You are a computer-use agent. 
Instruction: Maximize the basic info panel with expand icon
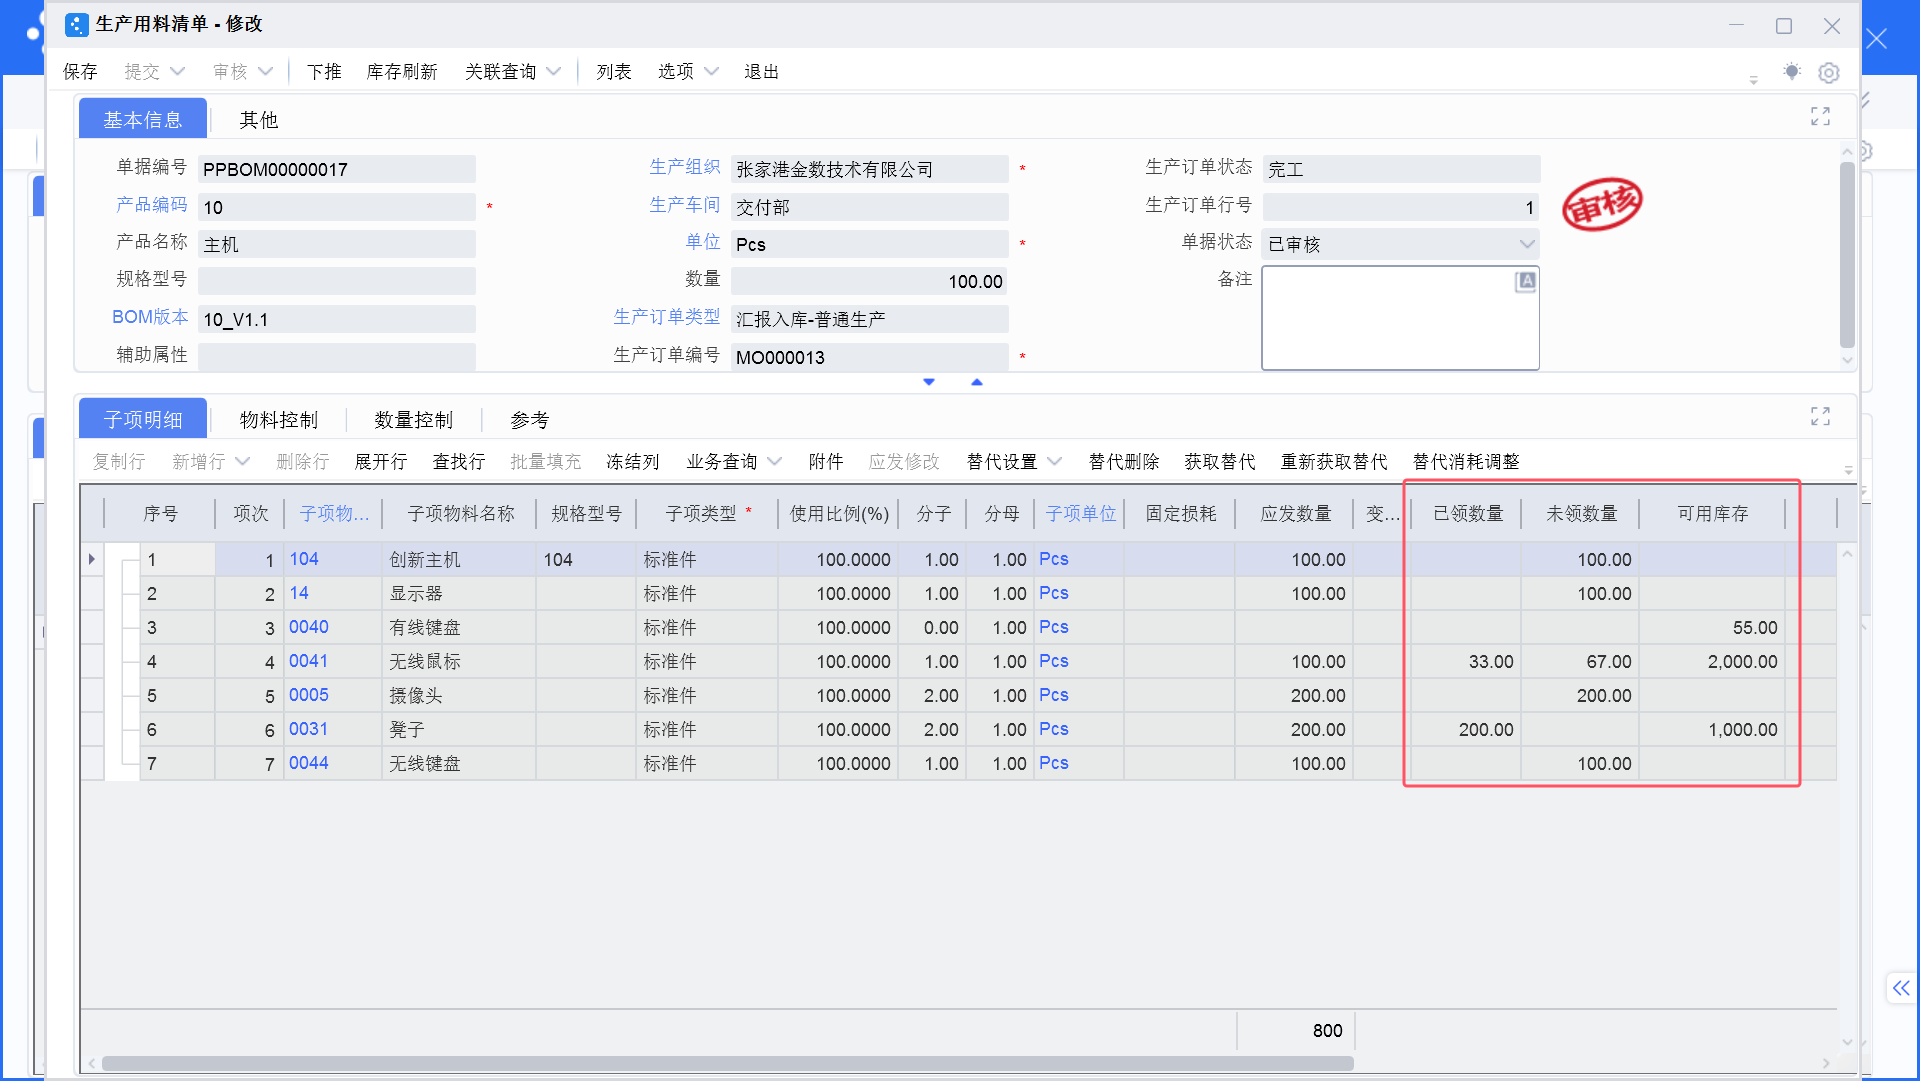(1820, 116)
